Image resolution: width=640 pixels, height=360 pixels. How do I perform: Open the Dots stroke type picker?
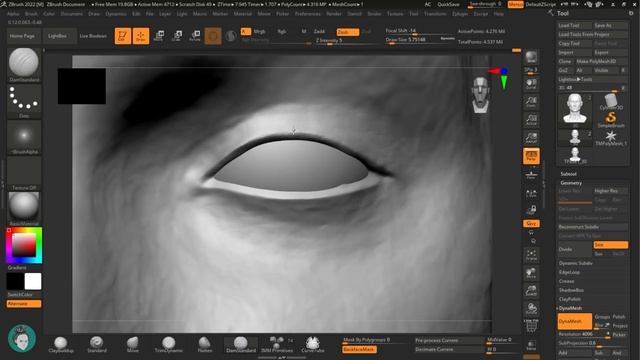click(x=24, y=101)
